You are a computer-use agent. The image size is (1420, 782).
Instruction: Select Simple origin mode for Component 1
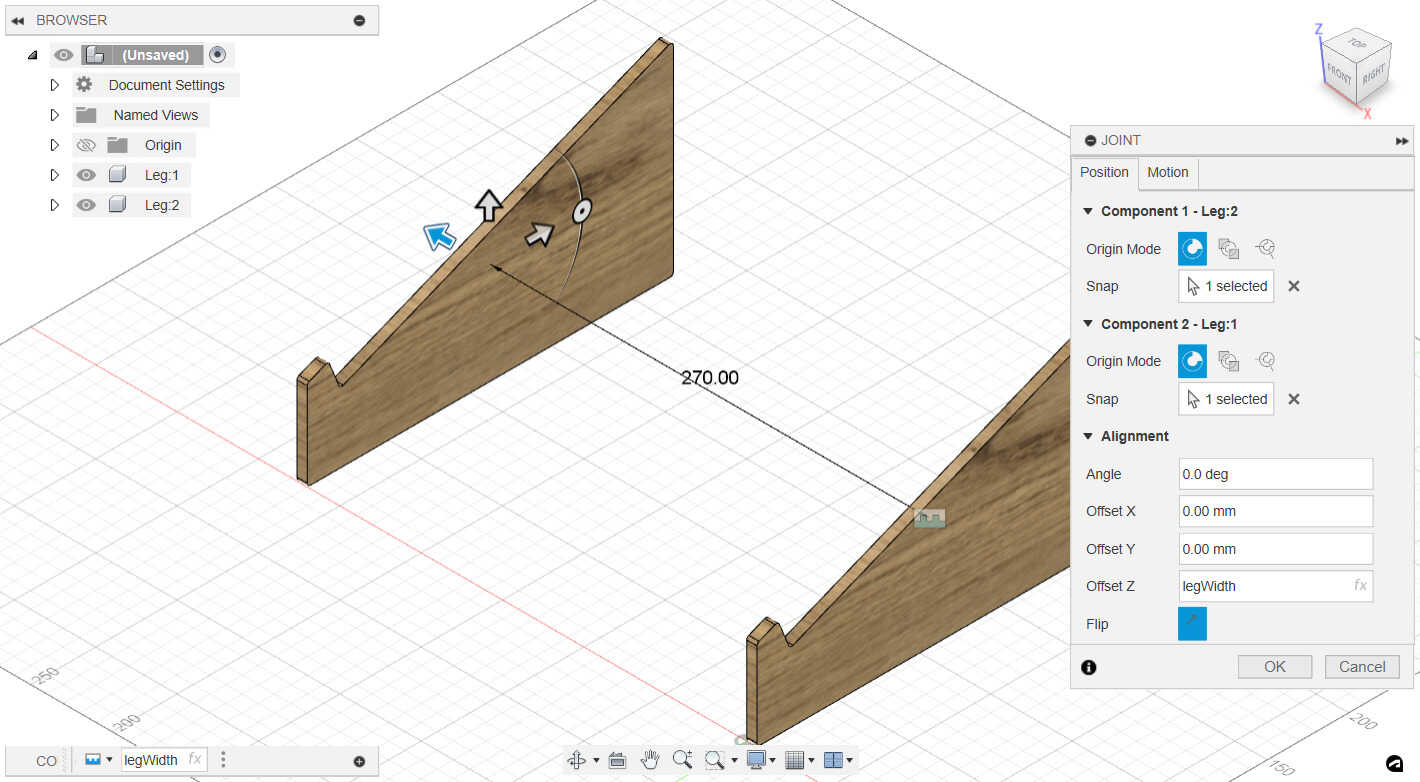coord(1192,249)
